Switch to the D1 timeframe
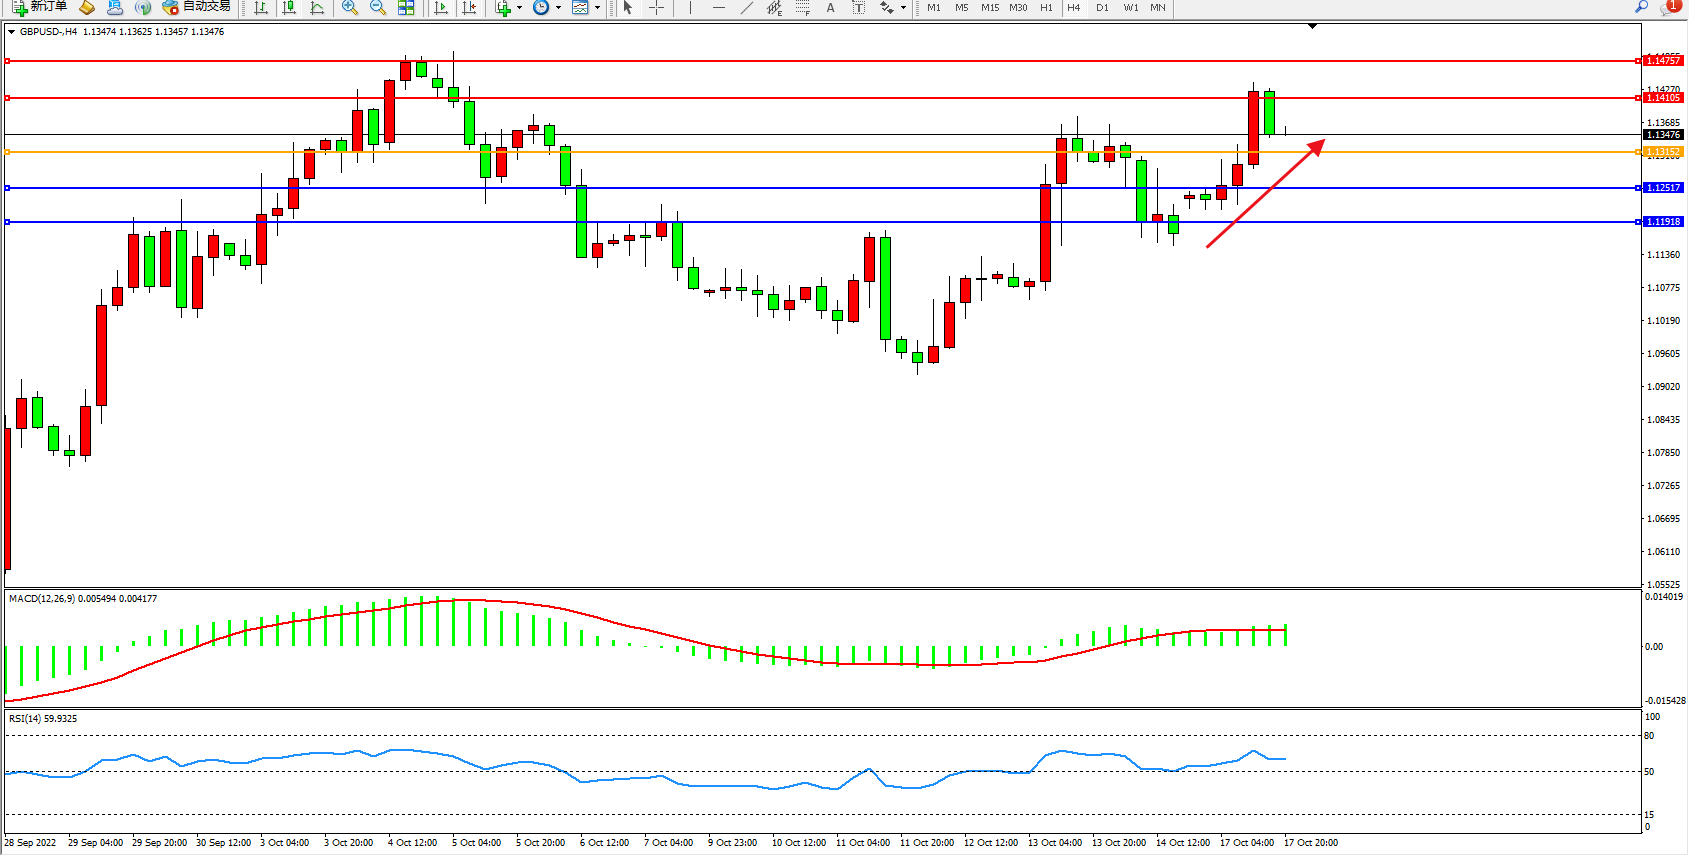1689x856 pixels. [1102, 7]
